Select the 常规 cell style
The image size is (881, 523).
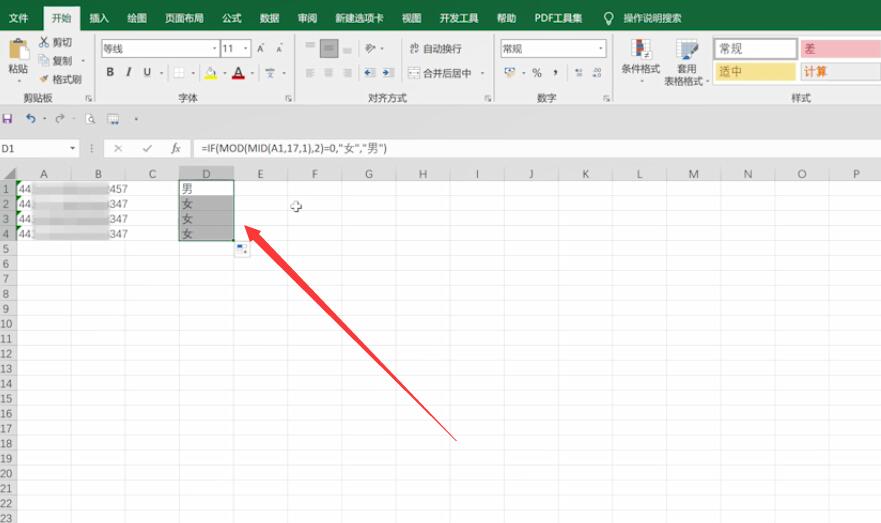click(756, 49)
